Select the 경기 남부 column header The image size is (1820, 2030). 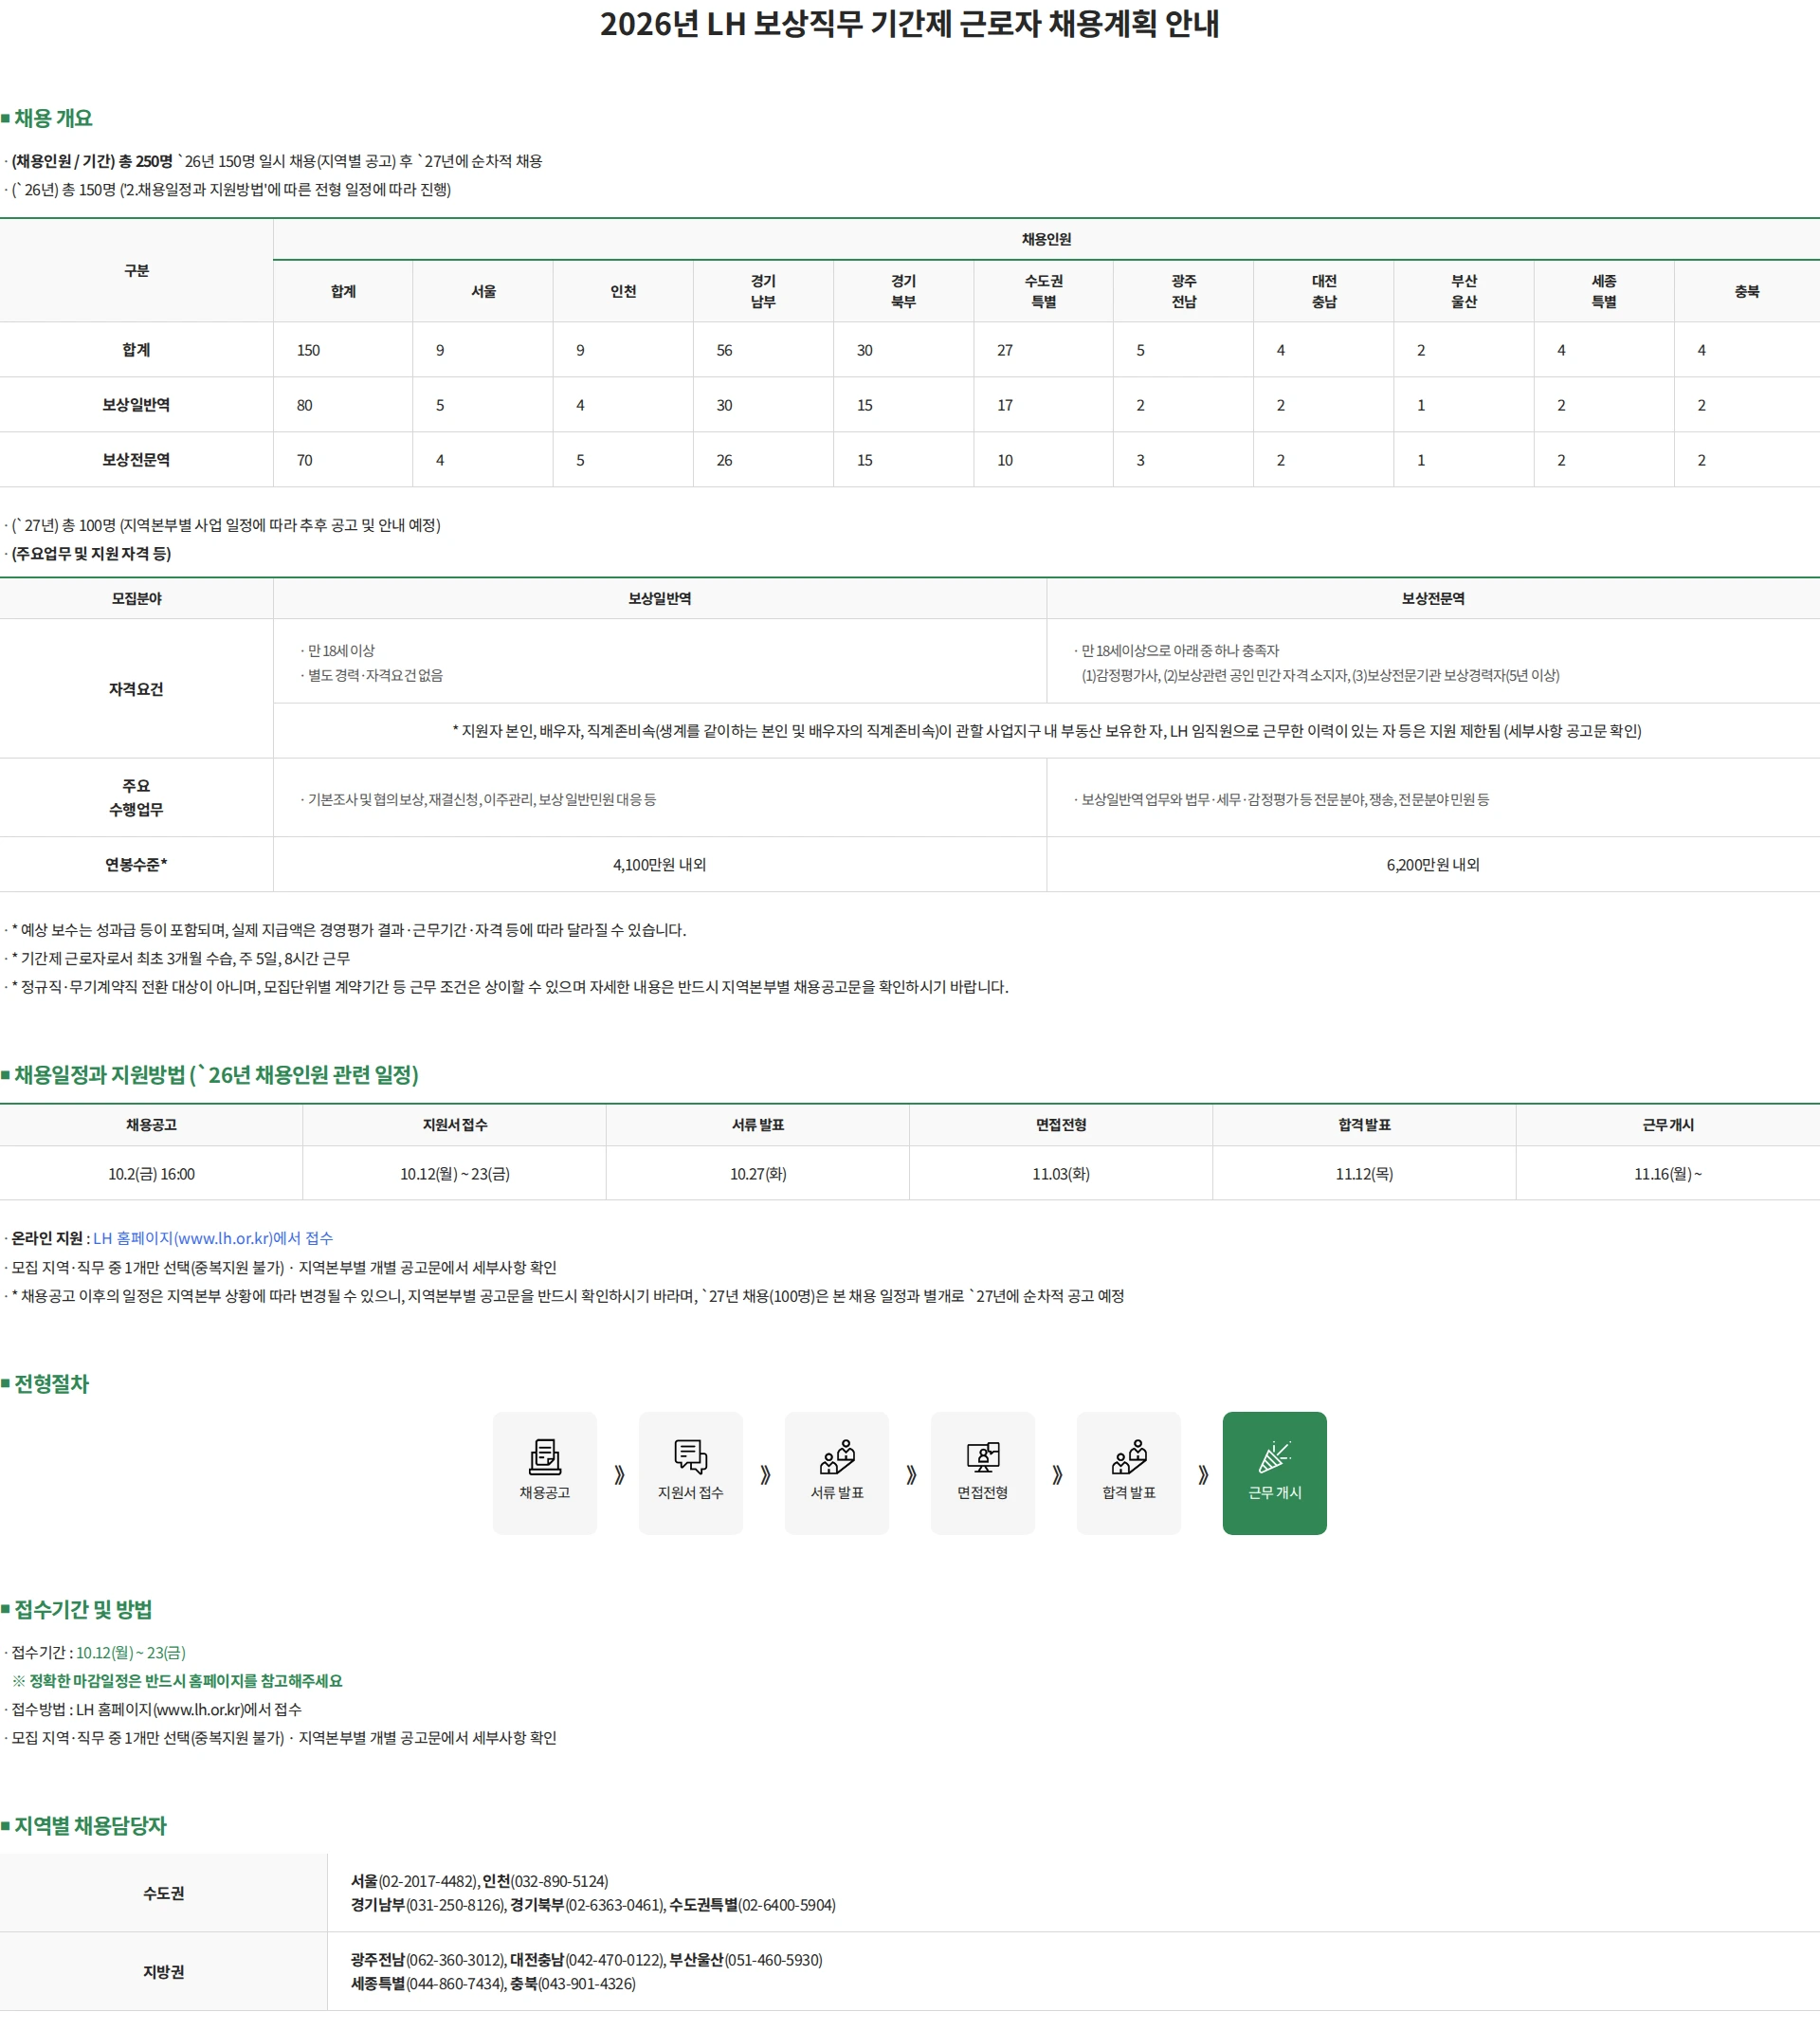763,291
